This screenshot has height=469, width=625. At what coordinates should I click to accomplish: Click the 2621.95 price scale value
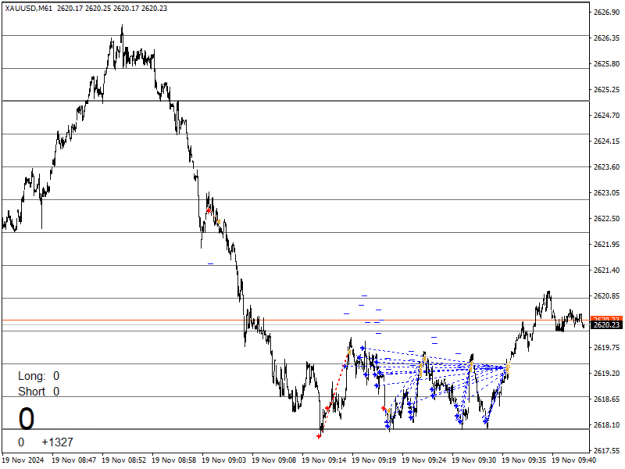coord(606,244)
